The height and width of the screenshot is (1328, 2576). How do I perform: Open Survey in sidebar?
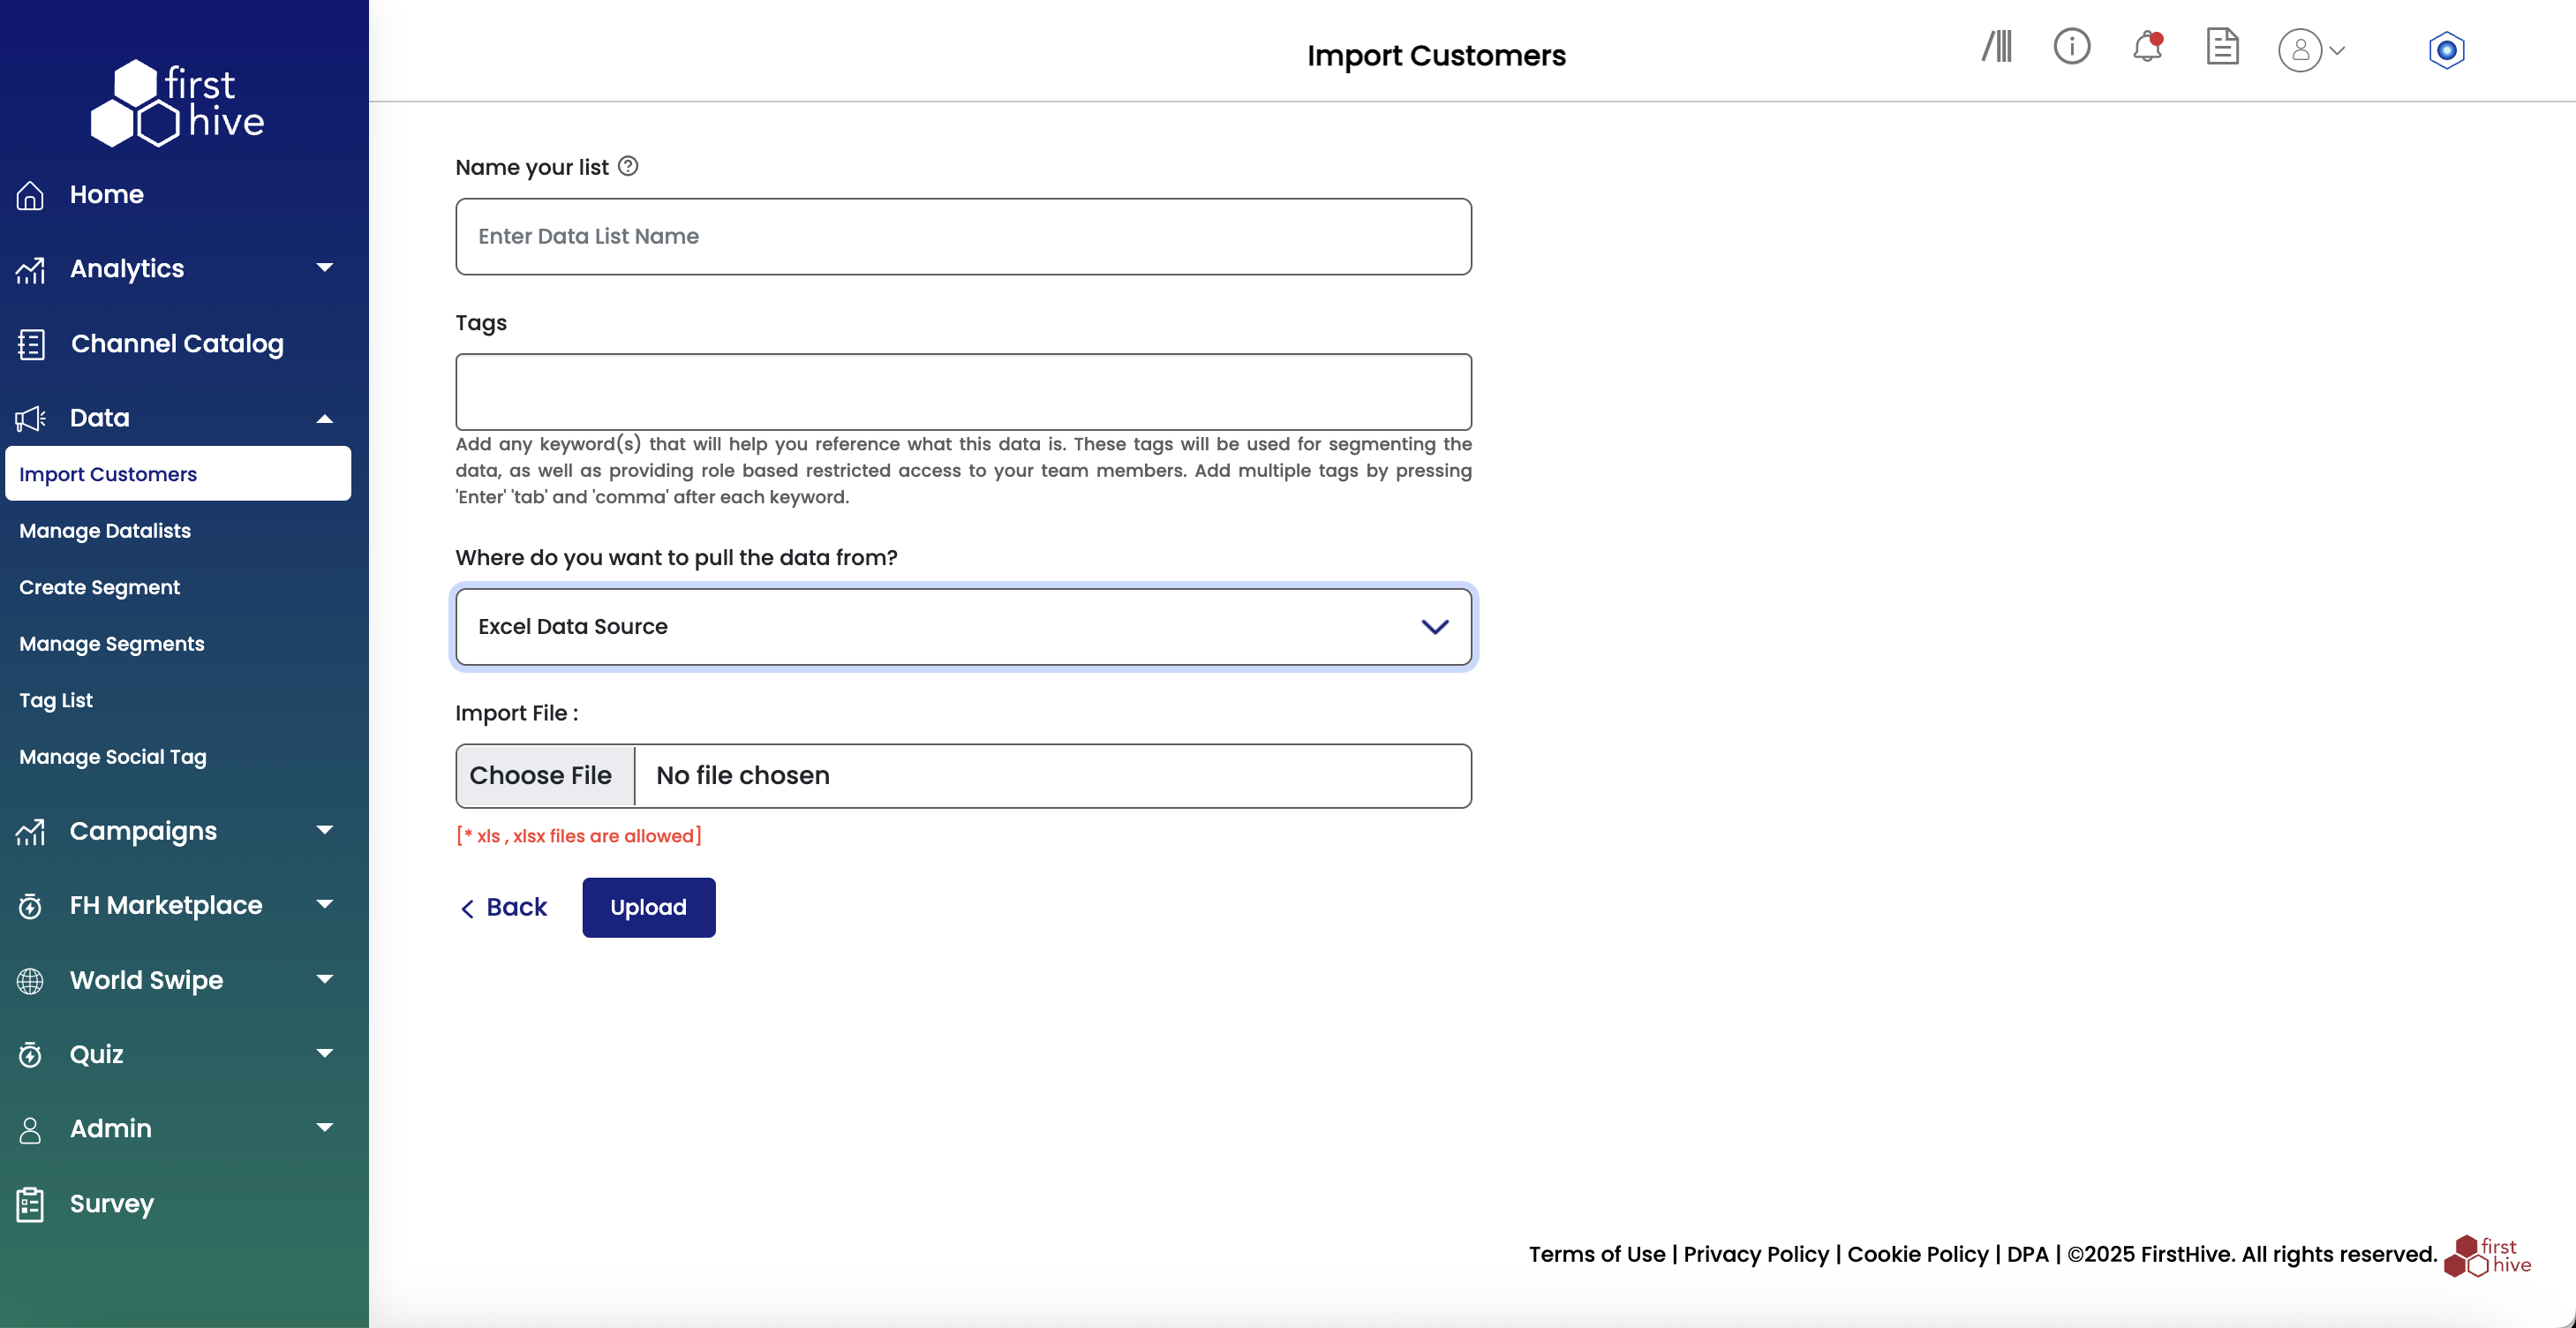112,1204
